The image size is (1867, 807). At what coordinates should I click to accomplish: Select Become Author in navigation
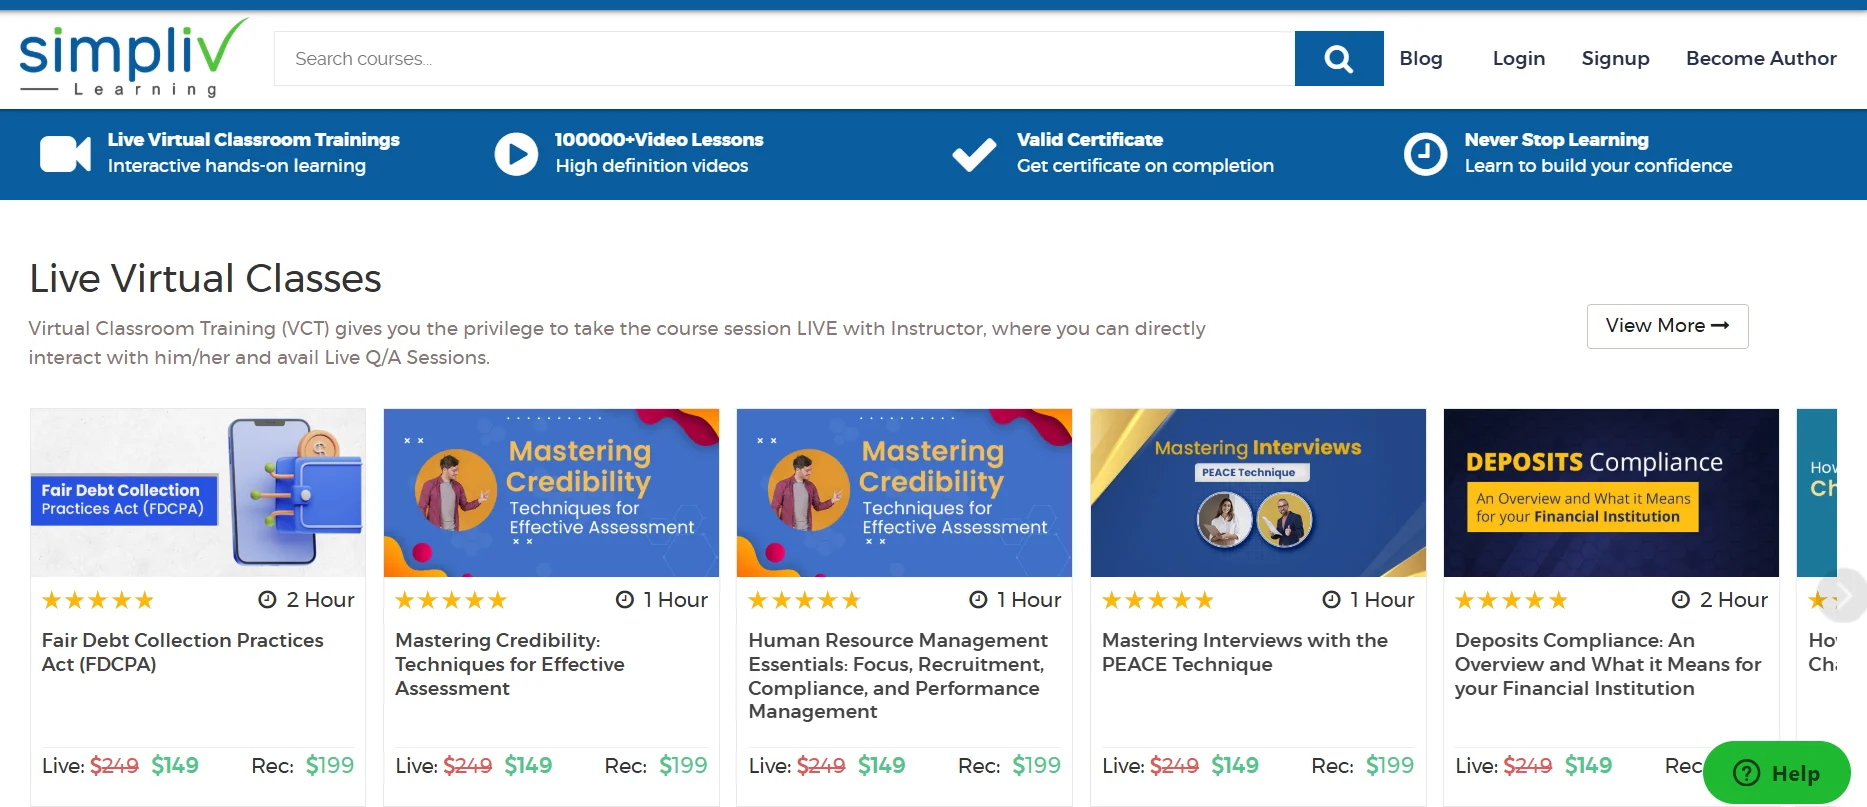(1760, 59)
